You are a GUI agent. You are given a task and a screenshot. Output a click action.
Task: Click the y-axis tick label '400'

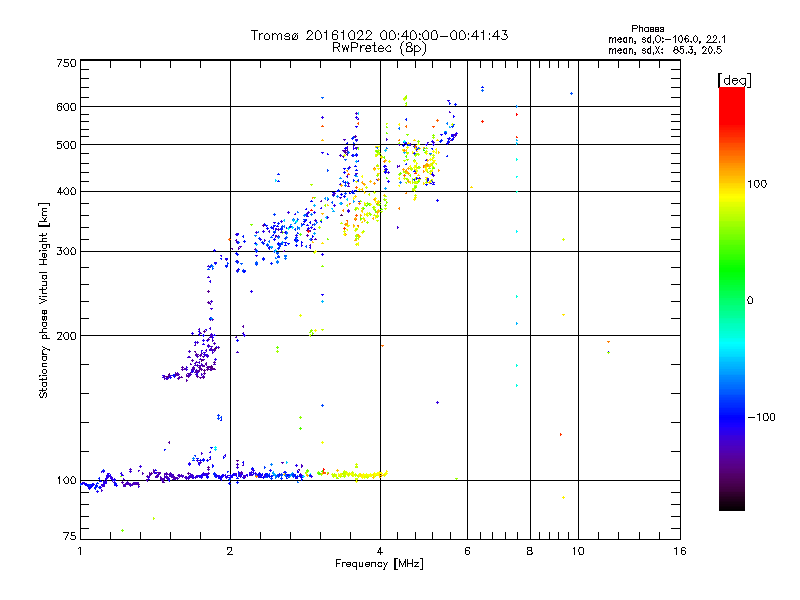pos(66,192)
